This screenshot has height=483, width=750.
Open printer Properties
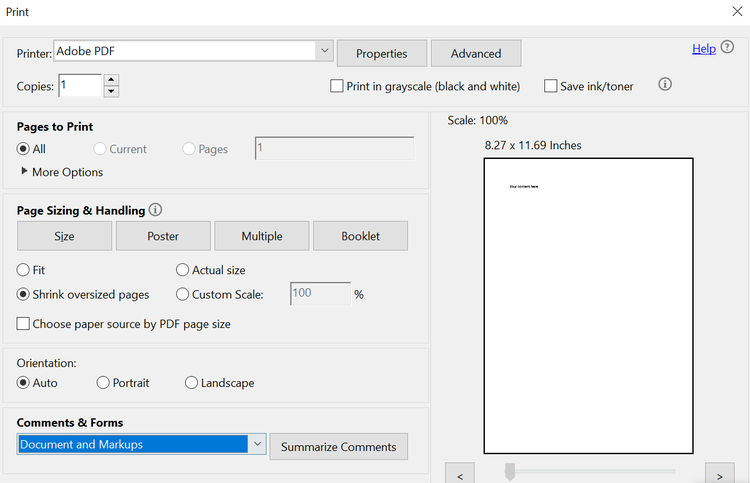click(382, 53)
